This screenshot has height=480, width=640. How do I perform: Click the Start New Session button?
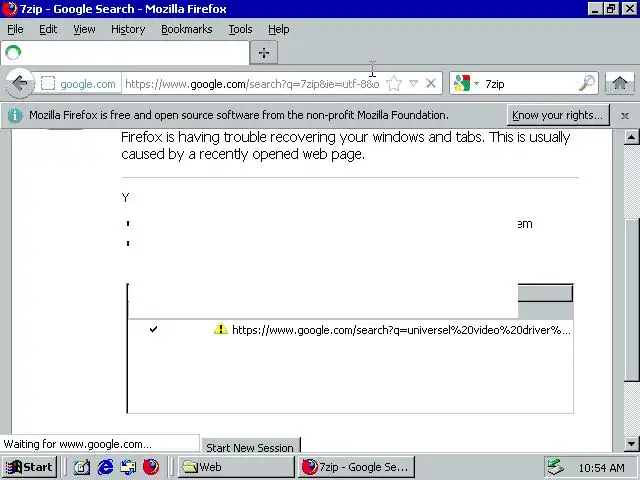[x=250, y=446]
